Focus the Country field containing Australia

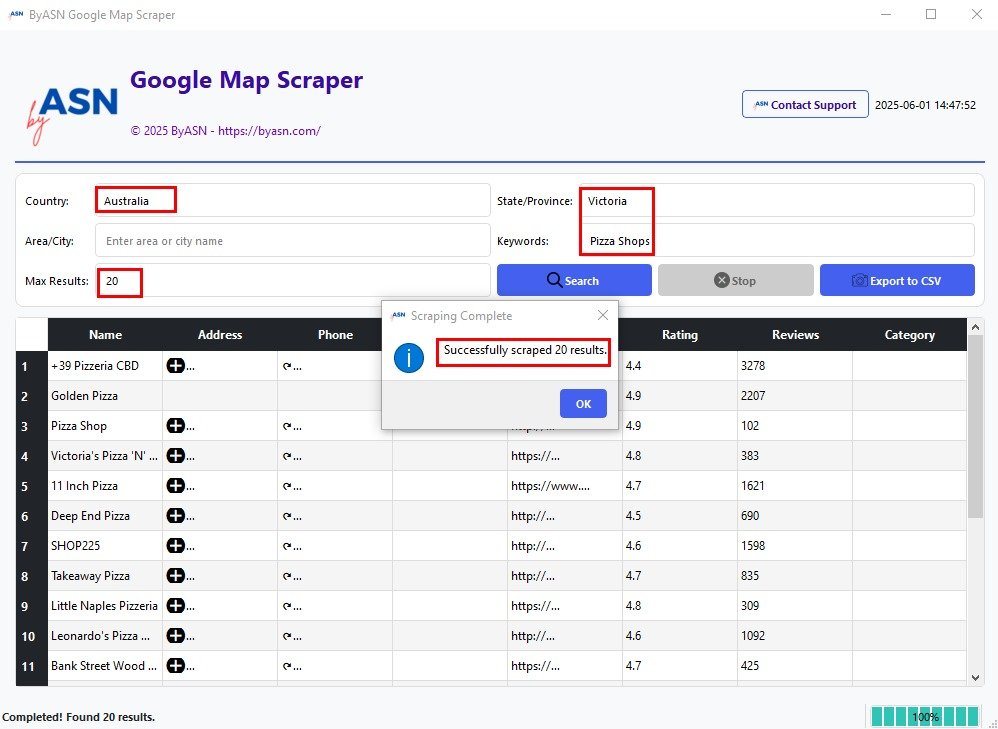pyautogui.click(x=293, y=201)
